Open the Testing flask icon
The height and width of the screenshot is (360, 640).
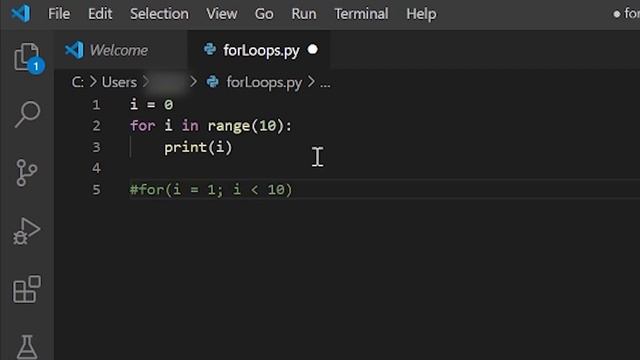pyautogui.click(x=27, y=347)
